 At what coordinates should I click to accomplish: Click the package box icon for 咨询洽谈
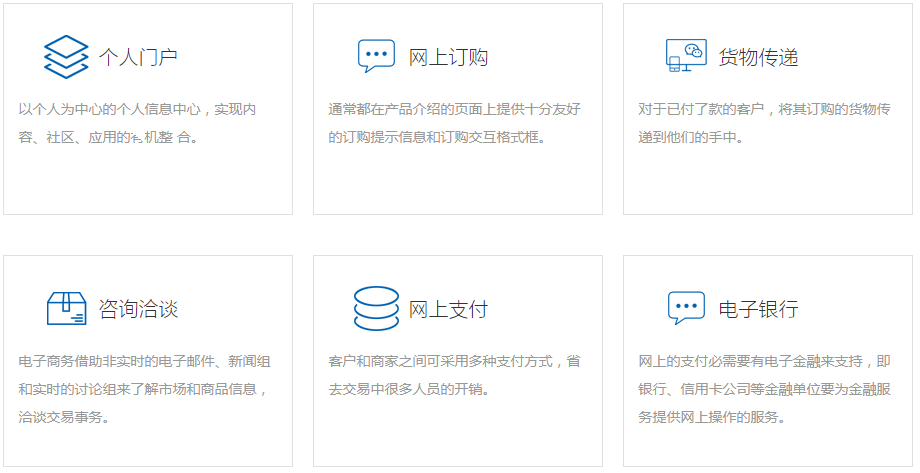(66, 308)
